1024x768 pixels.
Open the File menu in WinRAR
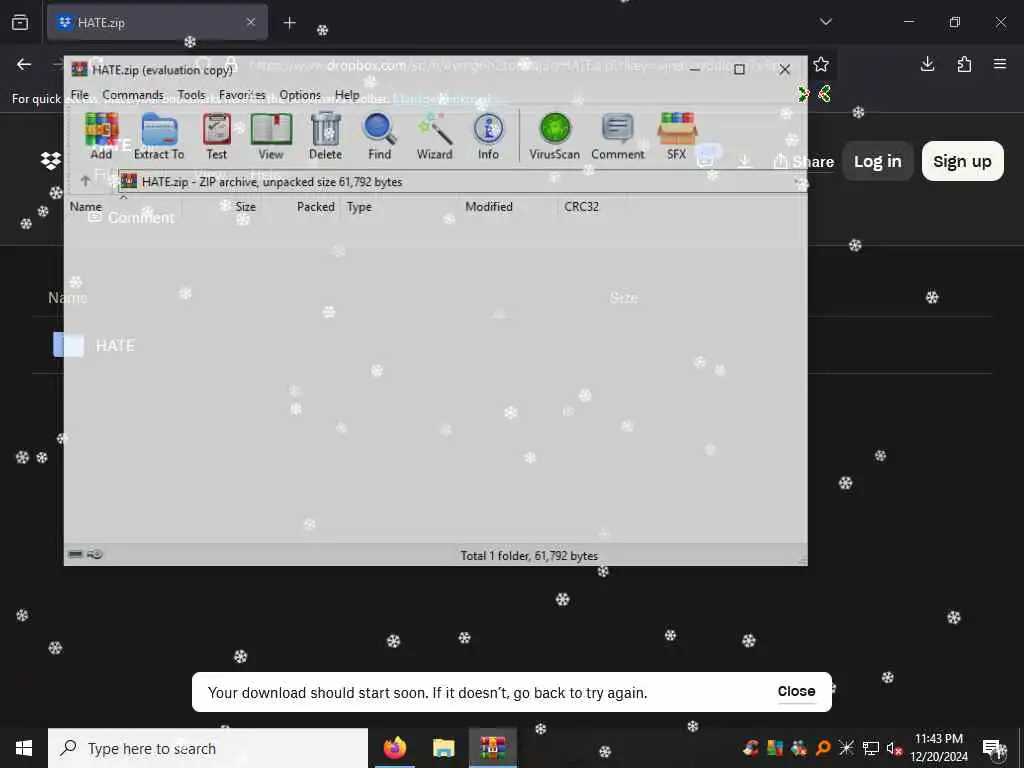pos(80,95)
